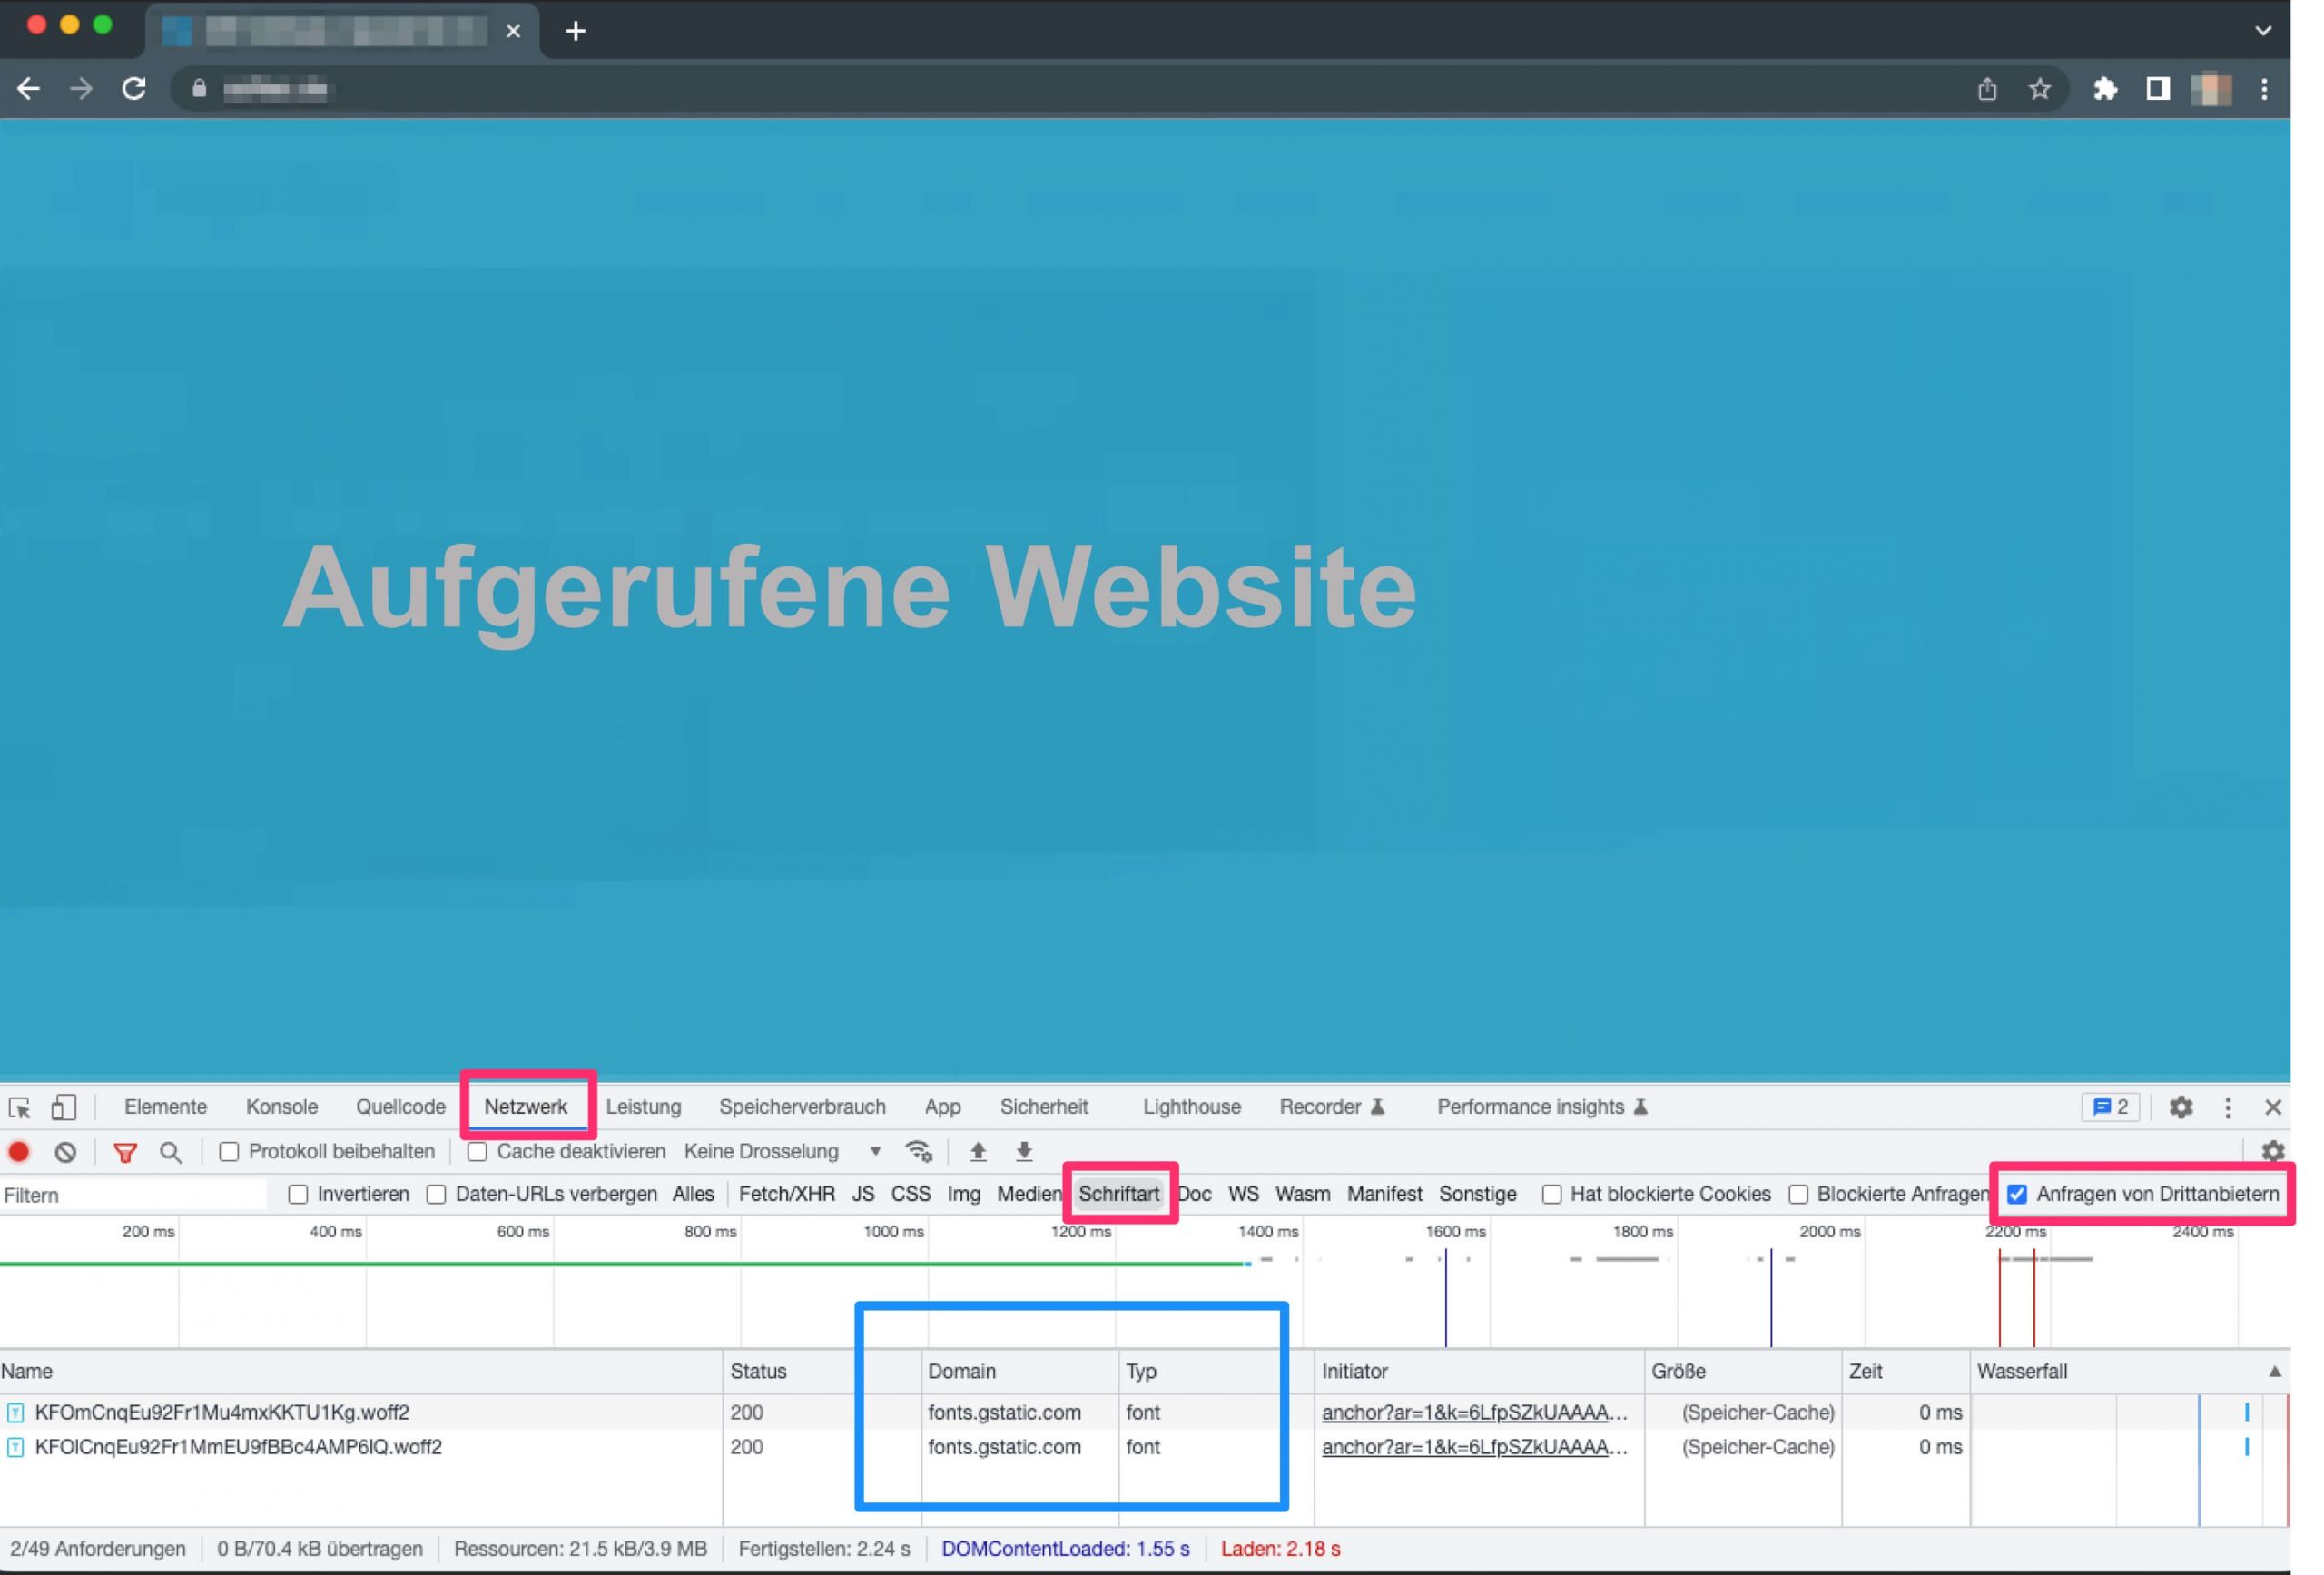The width and height of the screenshot is (2324, 1575).
Task: Select the inspect element cursor icon
Action: coord(22,1107)
